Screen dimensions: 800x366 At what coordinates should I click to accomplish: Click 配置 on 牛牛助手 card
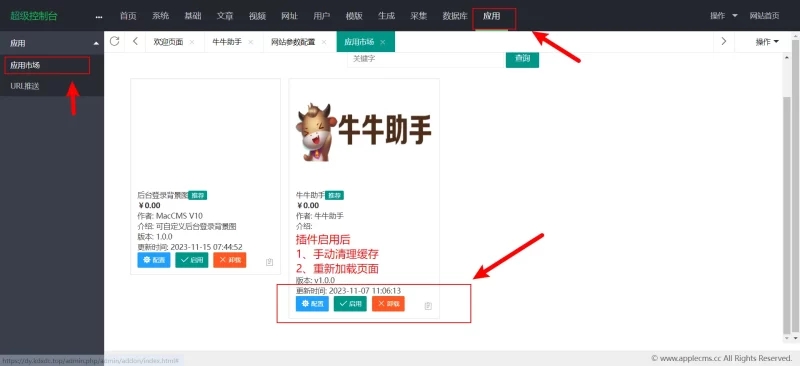point(312,304)
